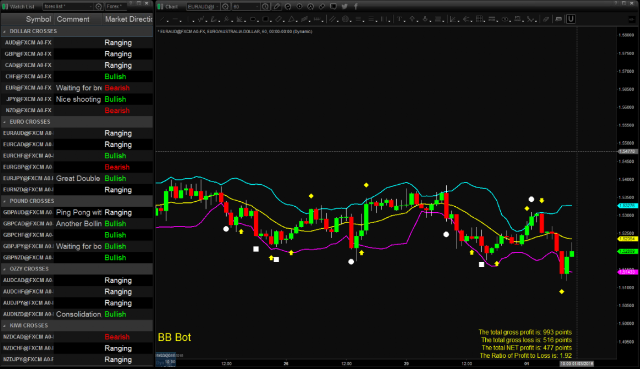Image resolution: width=640 pixels, height=369 pixels.
Task: Select the triangle shape drawing tool
Action: point(291,19)
